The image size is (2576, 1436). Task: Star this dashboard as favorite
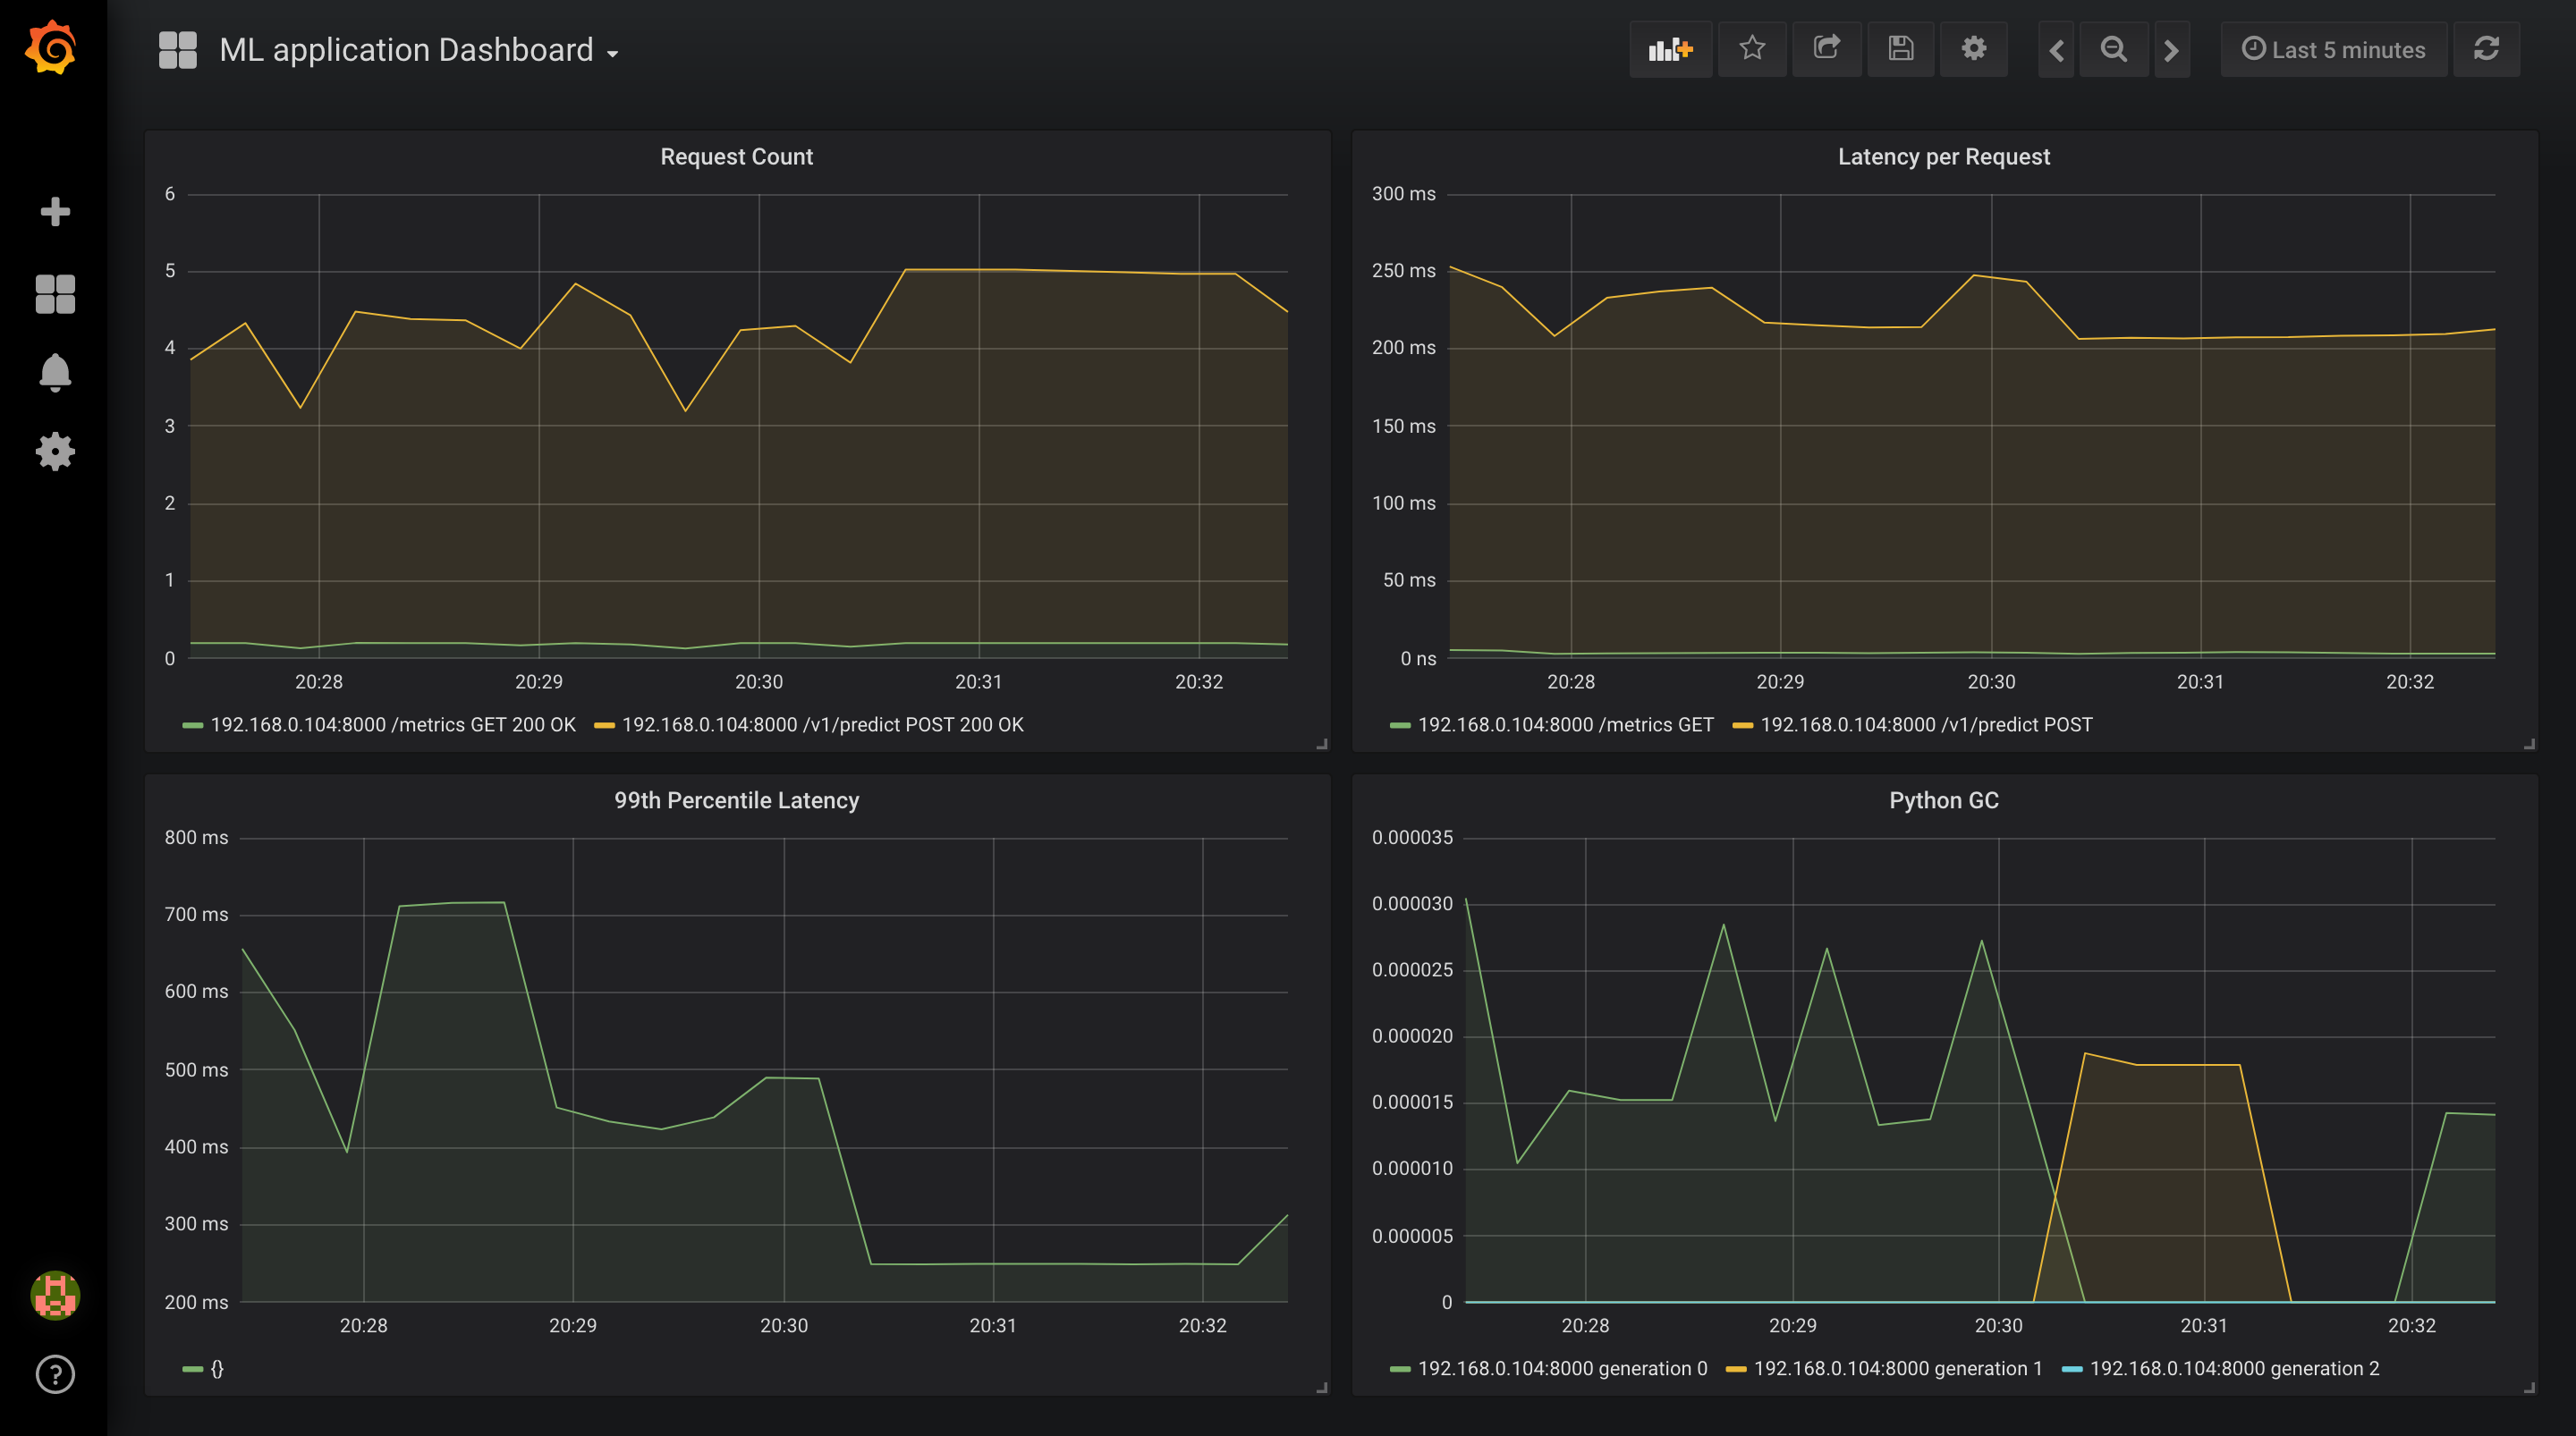pos(1752,49)
